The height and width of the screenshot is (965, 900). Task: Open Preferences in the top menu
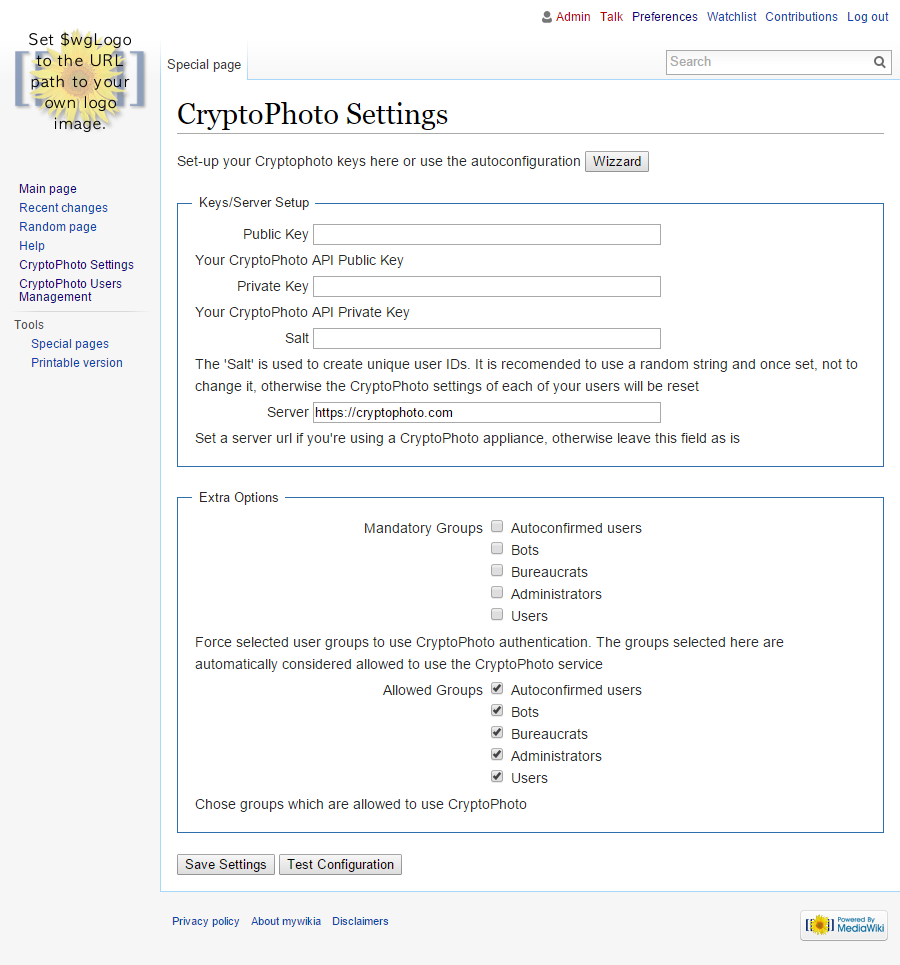pyautogui.click(x=665, y=17)
